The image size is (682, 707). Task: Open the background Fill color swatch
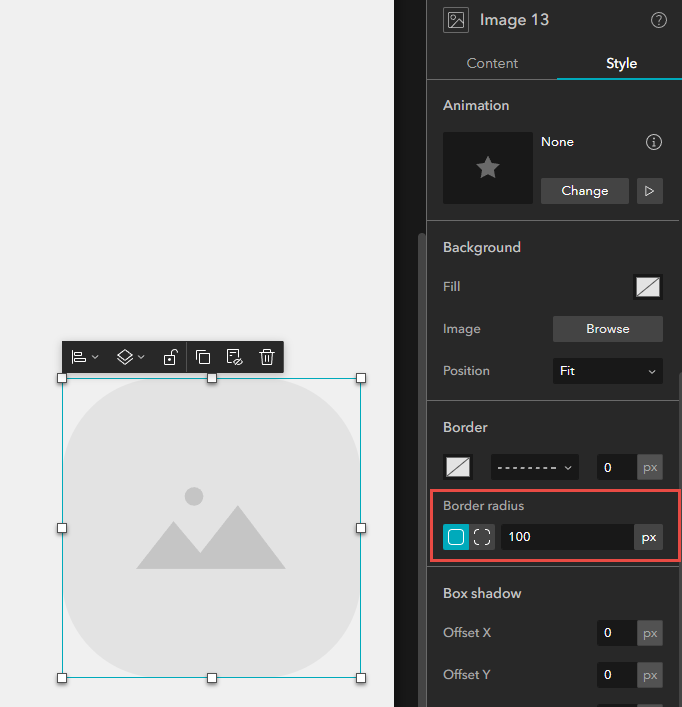tap(648, 287)
